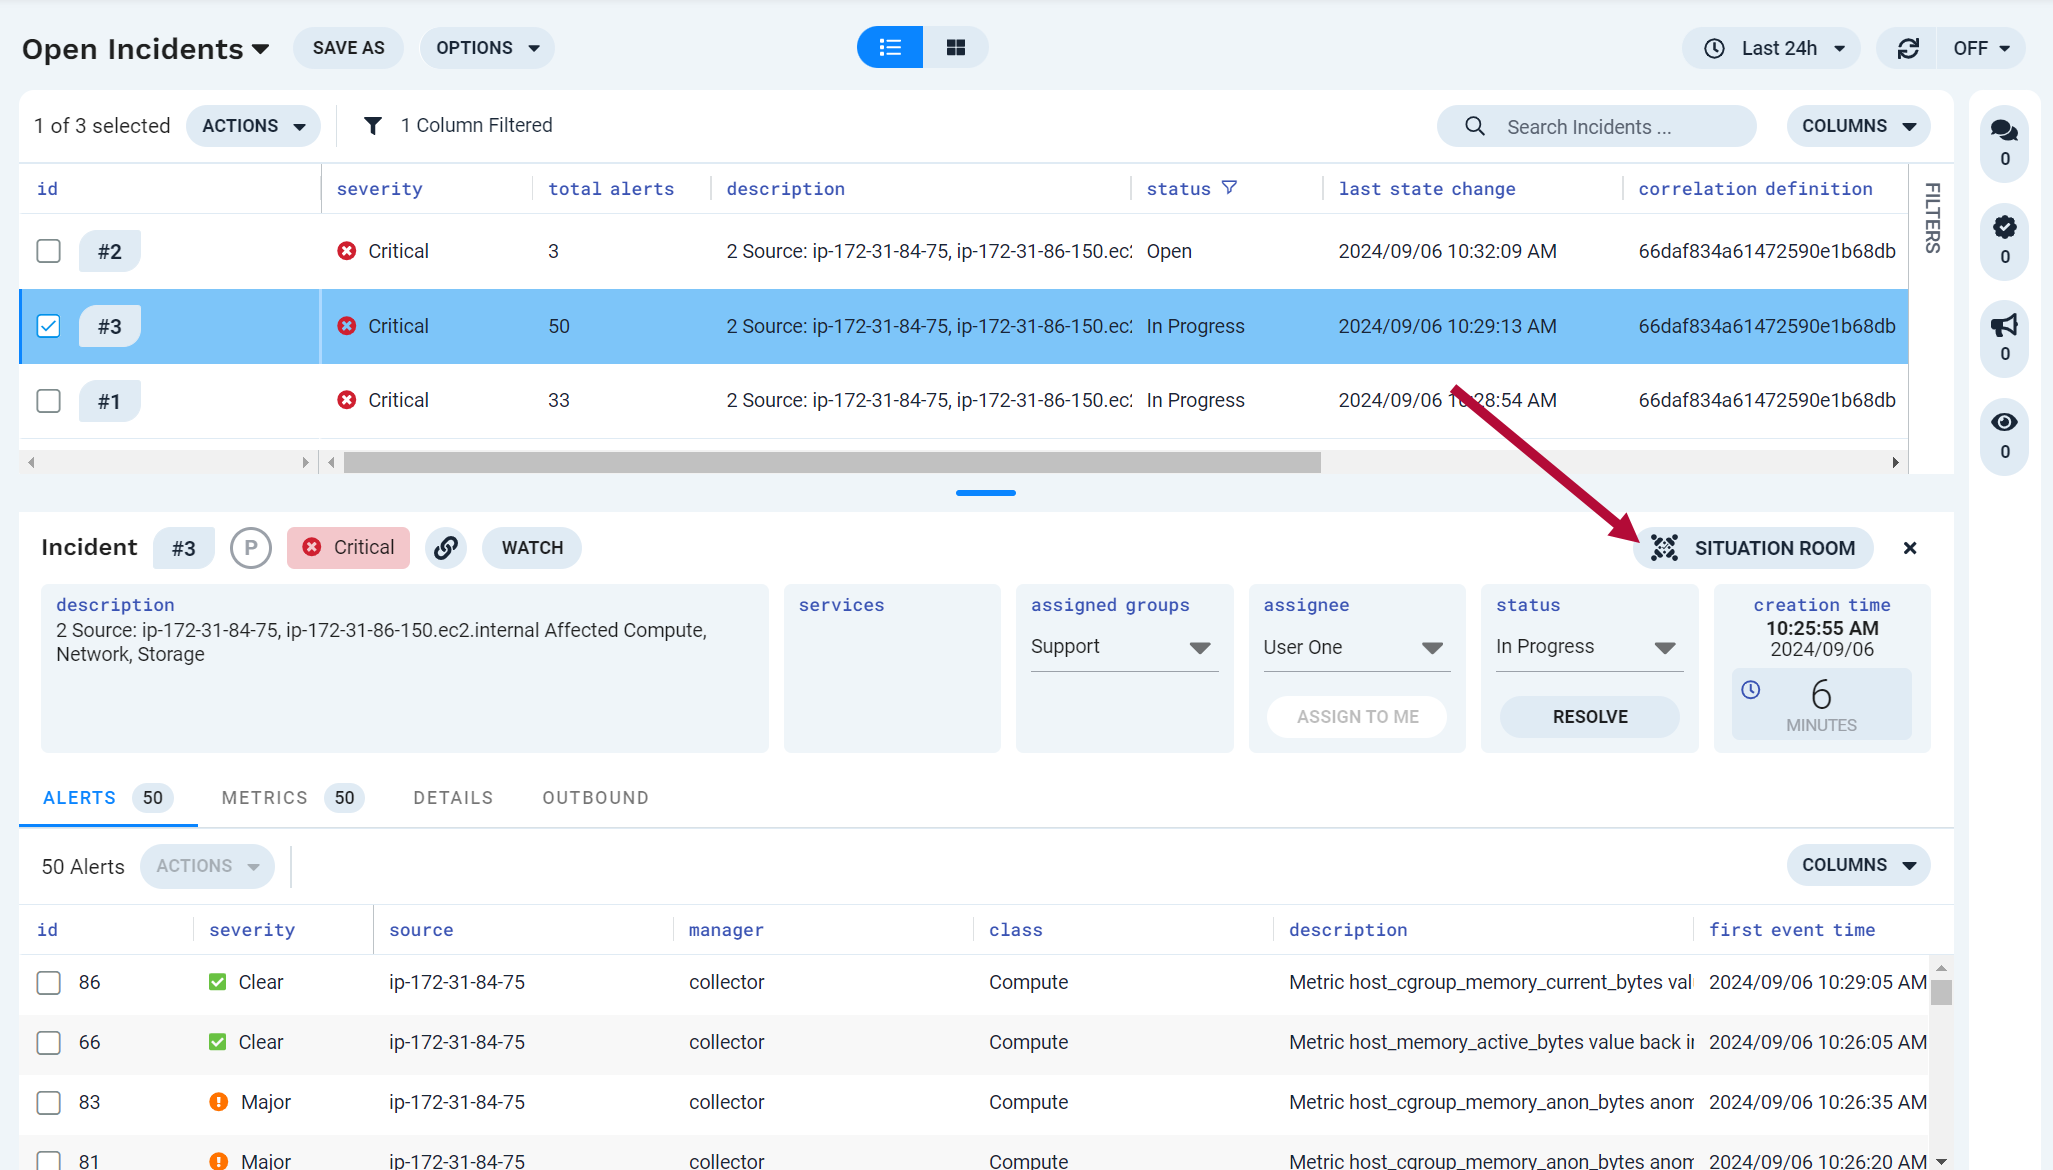Check the box for alert 83
This screenshot has width=2053, height=1170.
click(x=48, y=1103)
